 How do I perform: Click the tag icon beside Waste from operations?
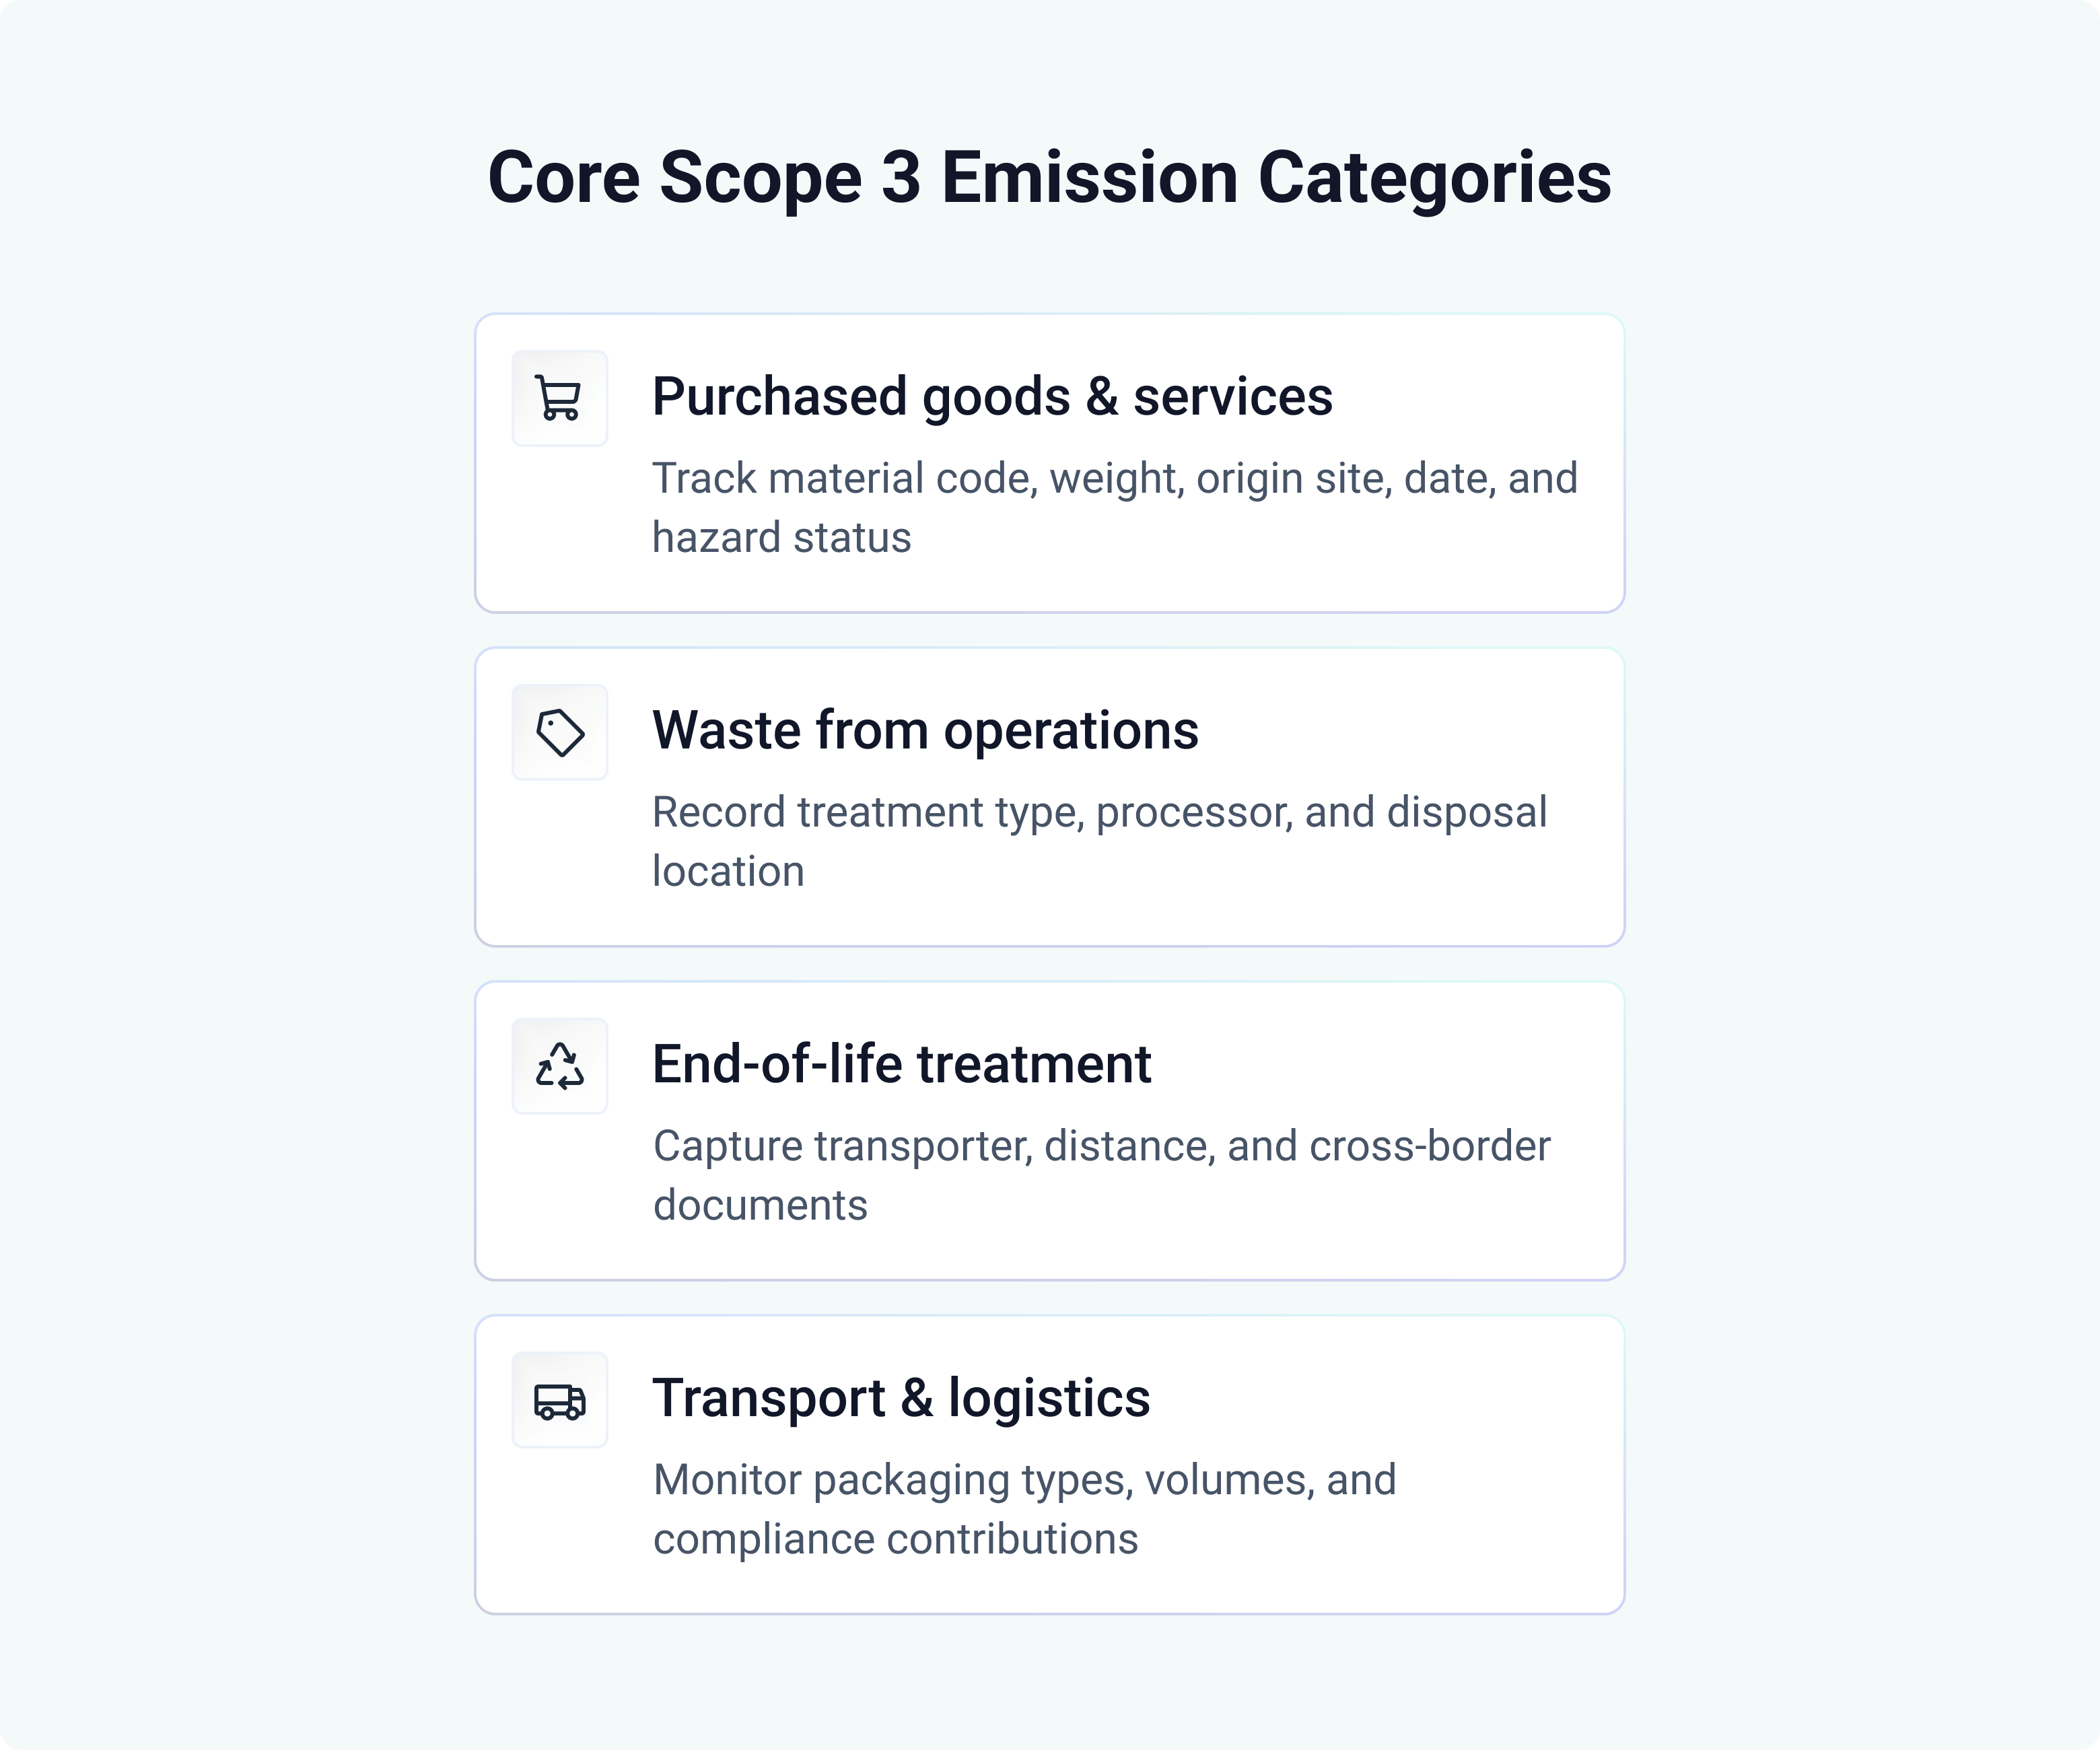(x=559, y=732)
